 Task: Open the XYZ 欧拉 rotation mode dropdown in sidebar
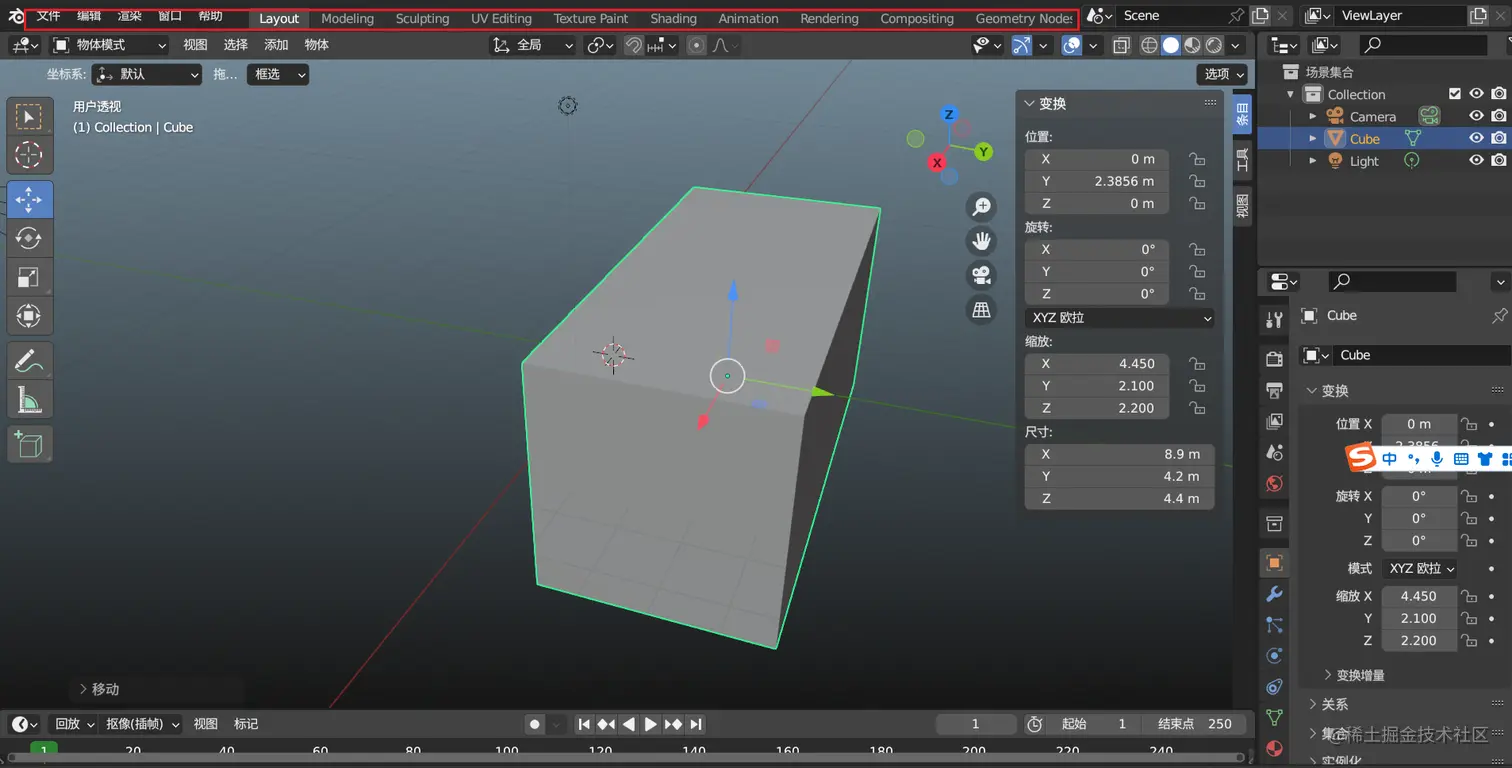point(1120,318)
